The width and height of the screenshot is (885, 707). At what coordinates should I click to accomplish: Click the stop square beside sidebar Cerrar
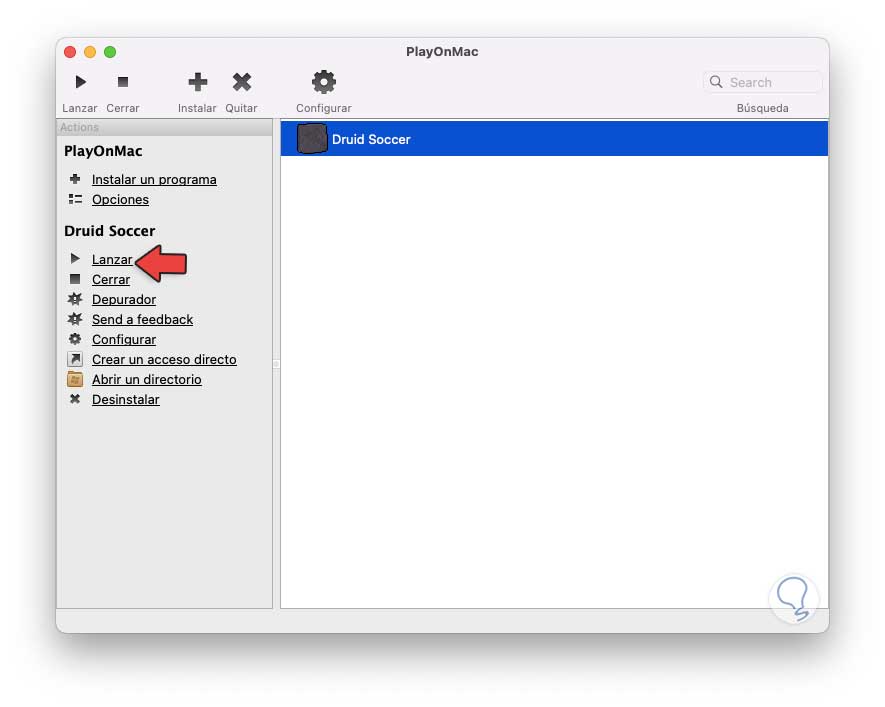point(75,279)
